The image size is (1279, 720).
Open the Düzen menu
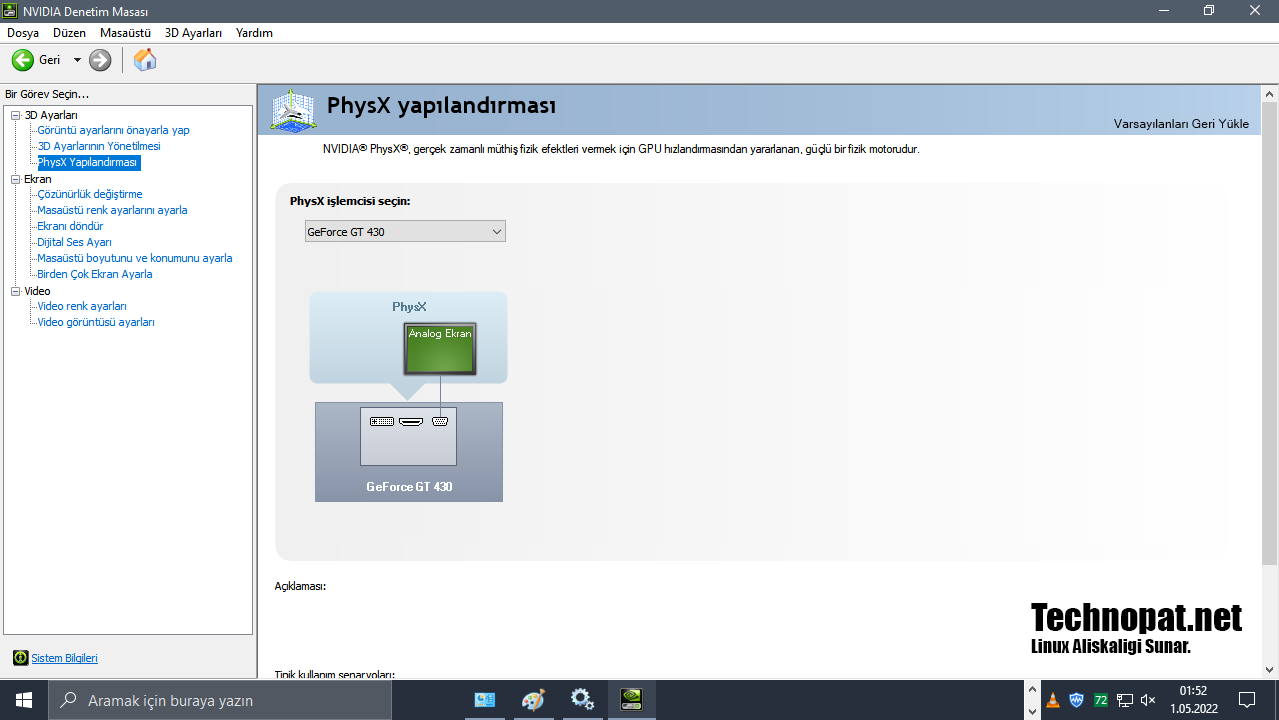point(69,33)
